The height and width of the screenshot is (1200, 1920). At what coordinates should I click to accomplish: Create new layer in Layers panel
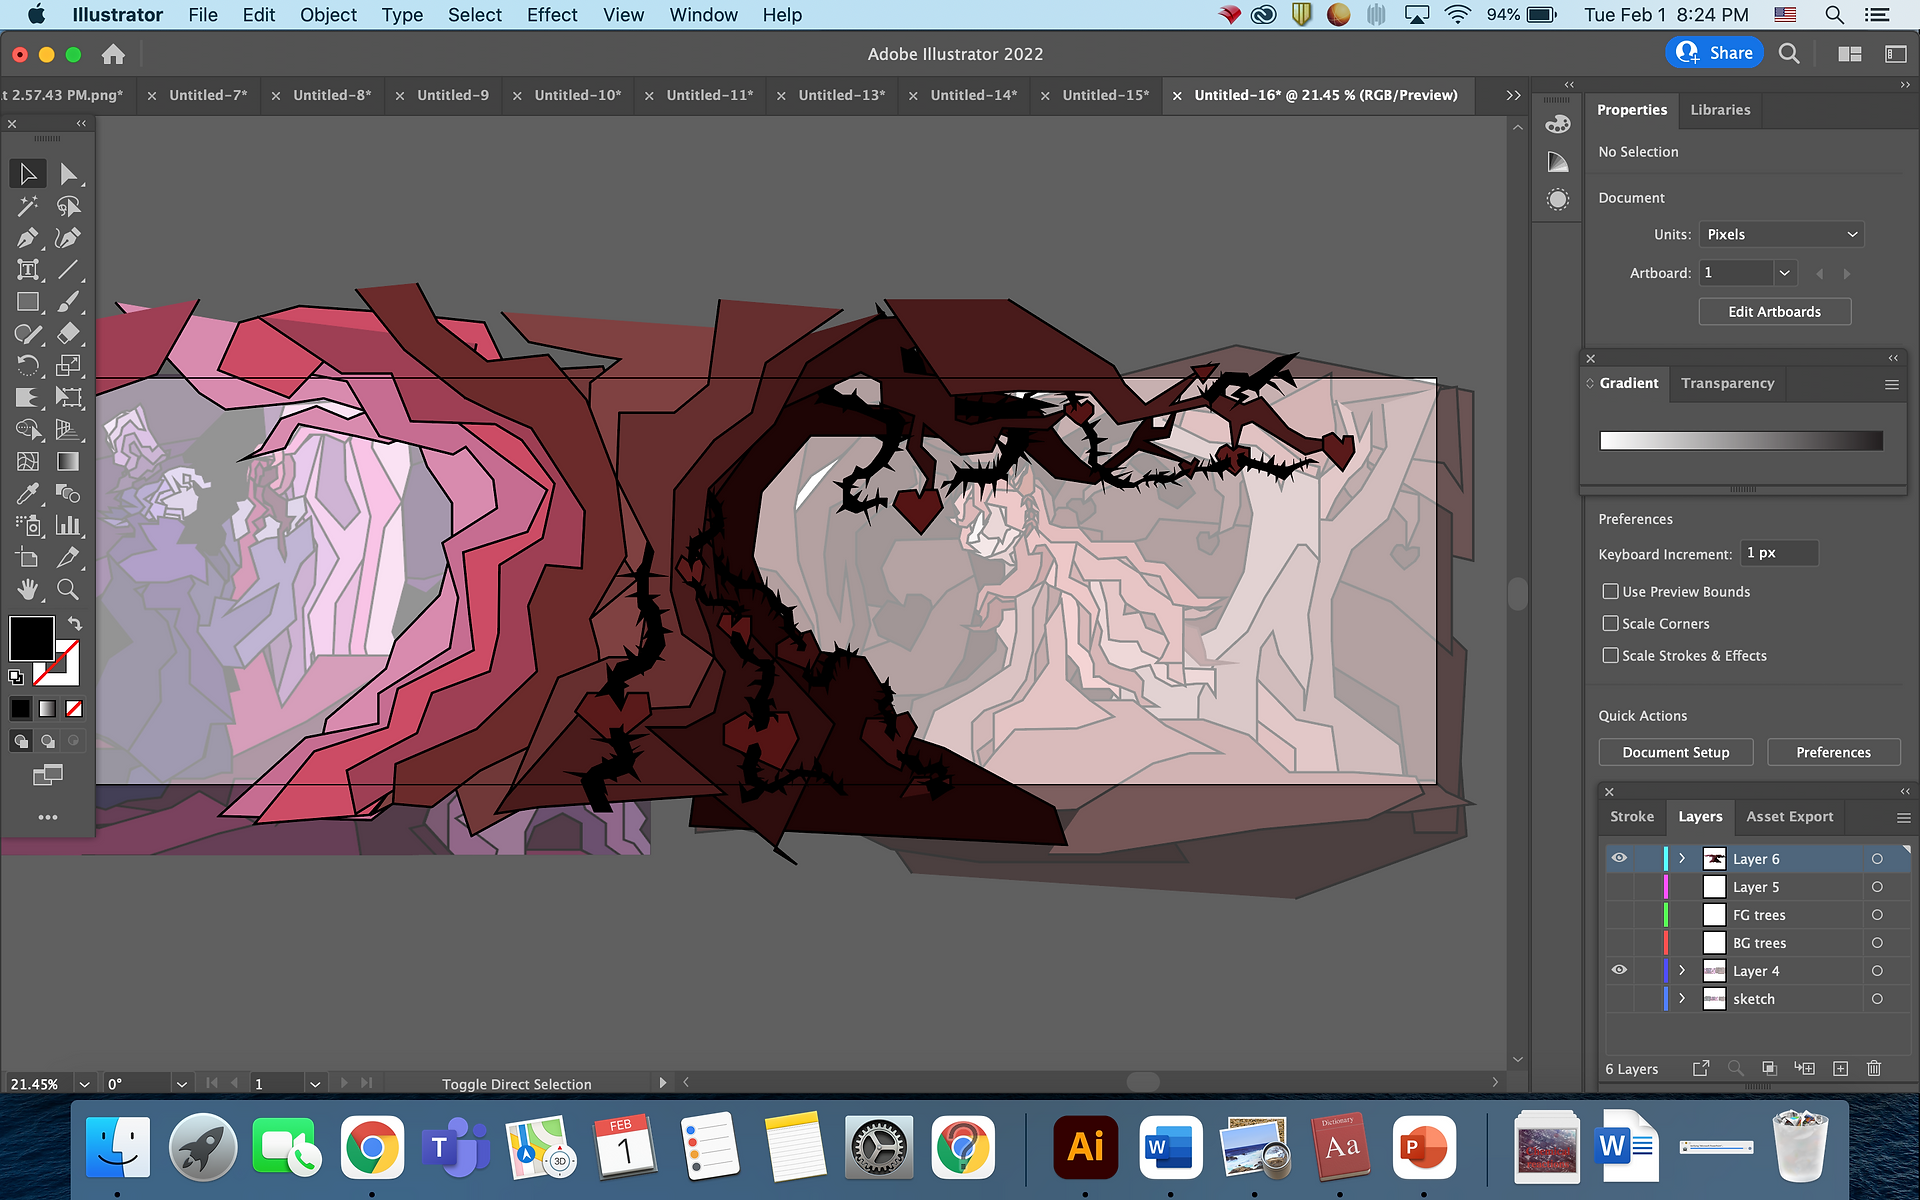coord(1840,1069)
